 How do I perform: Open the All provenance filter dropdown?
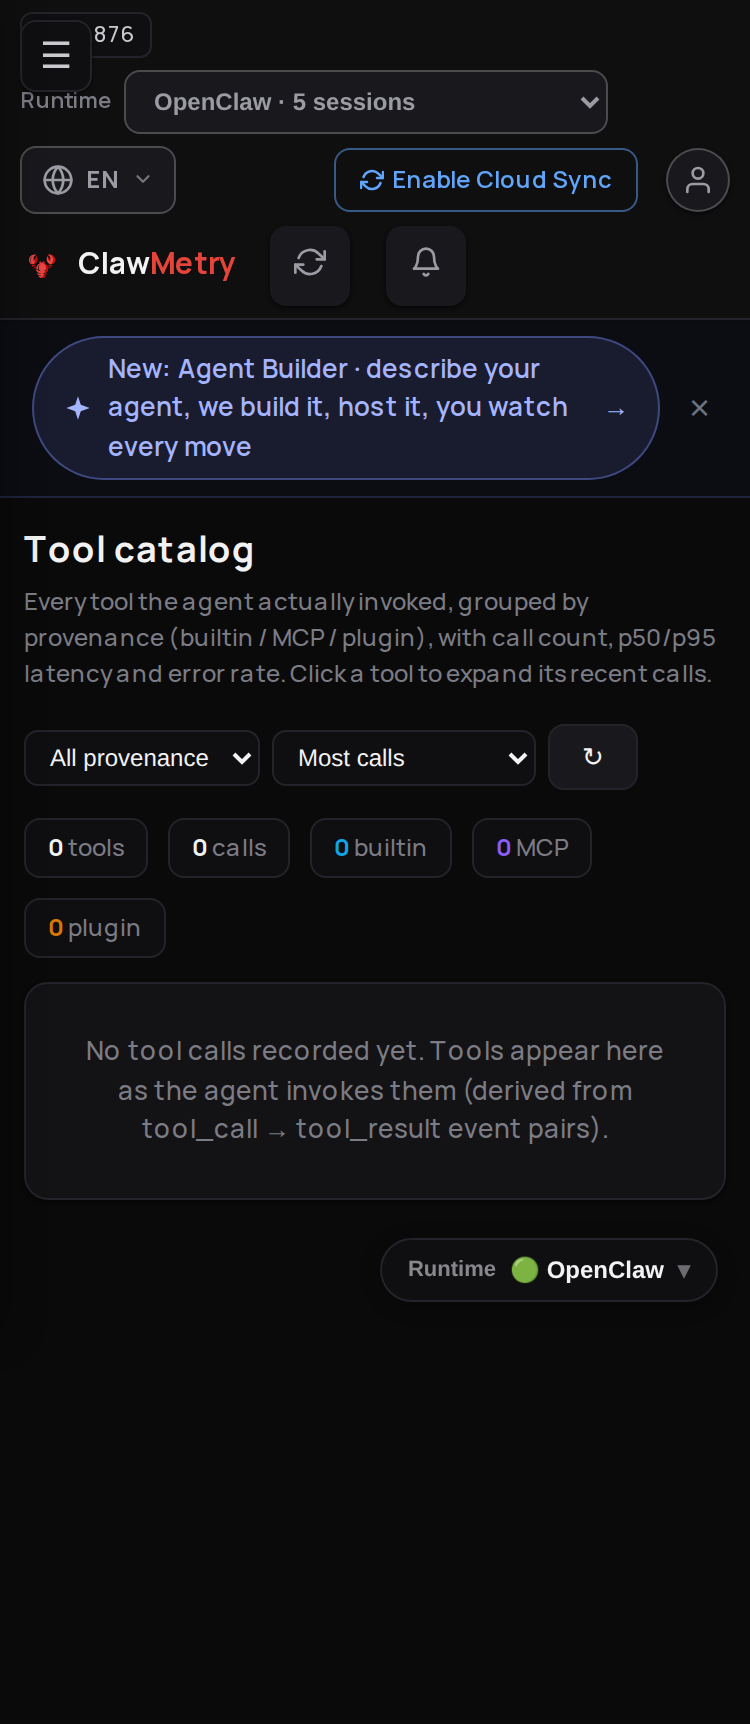tap(142, 758)
